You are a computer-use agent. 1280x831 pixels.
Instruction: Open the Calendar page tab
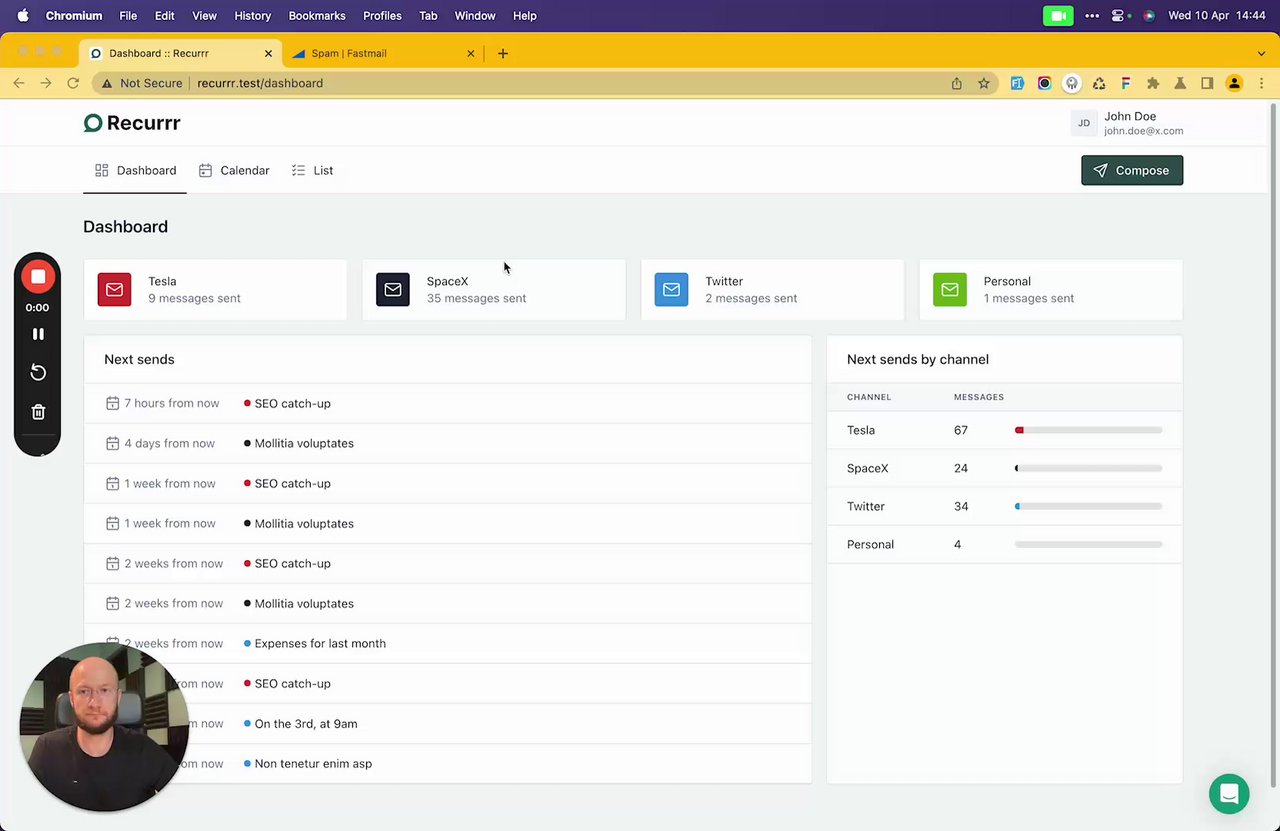(x=234, y=170)
